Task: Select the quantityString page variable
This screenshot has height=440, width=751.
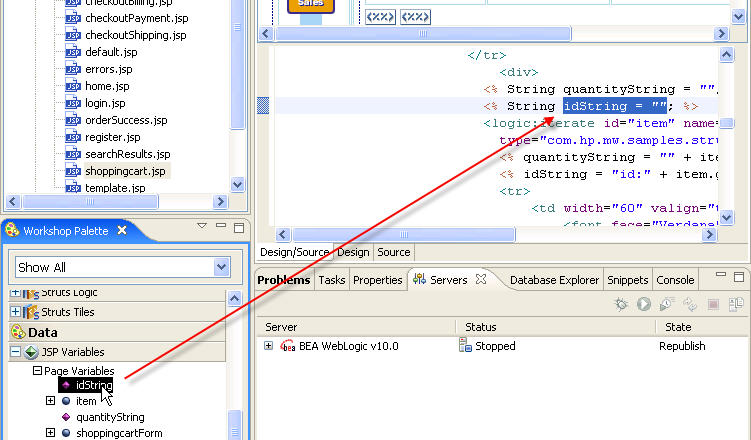Action: 110,417
